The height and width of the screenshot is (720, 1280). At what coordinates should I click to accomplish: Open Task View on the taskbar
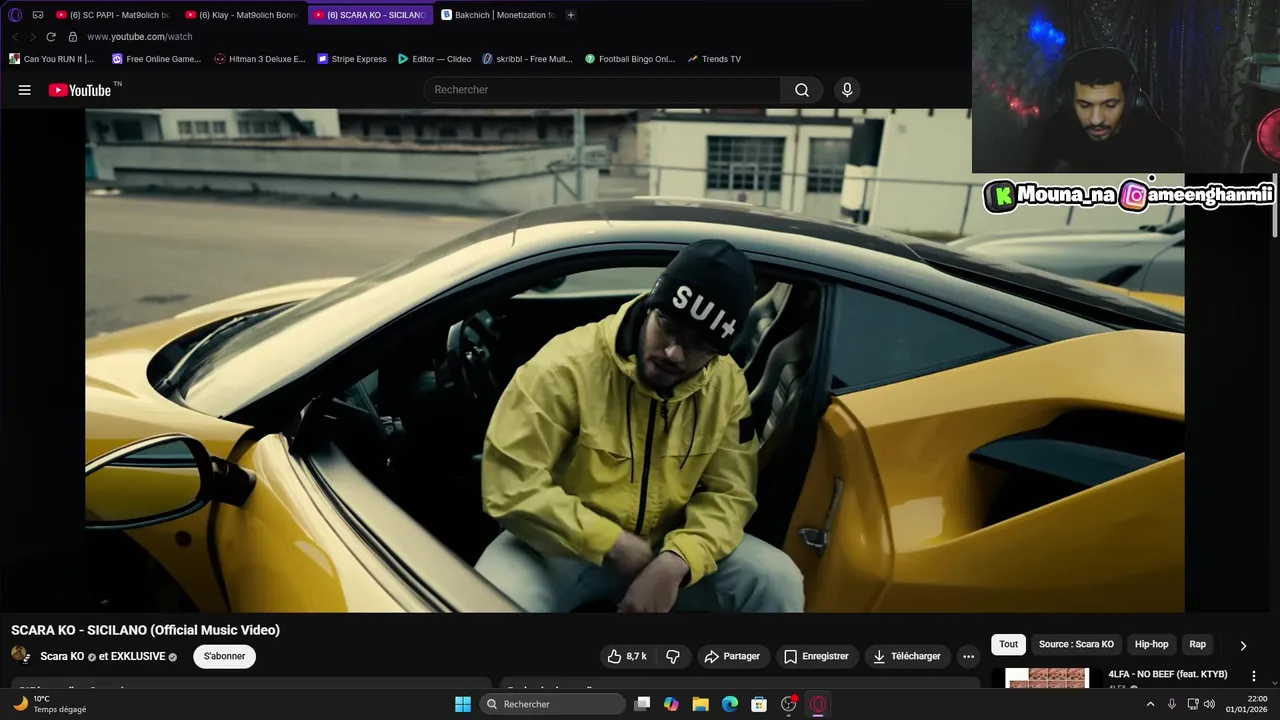tap(642, 704)
